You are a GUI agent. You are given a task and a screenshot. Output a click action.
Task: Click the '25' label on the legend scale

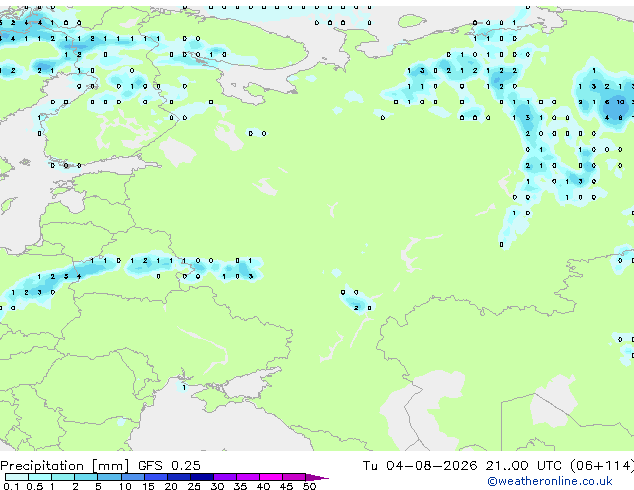tap(194, 486)
